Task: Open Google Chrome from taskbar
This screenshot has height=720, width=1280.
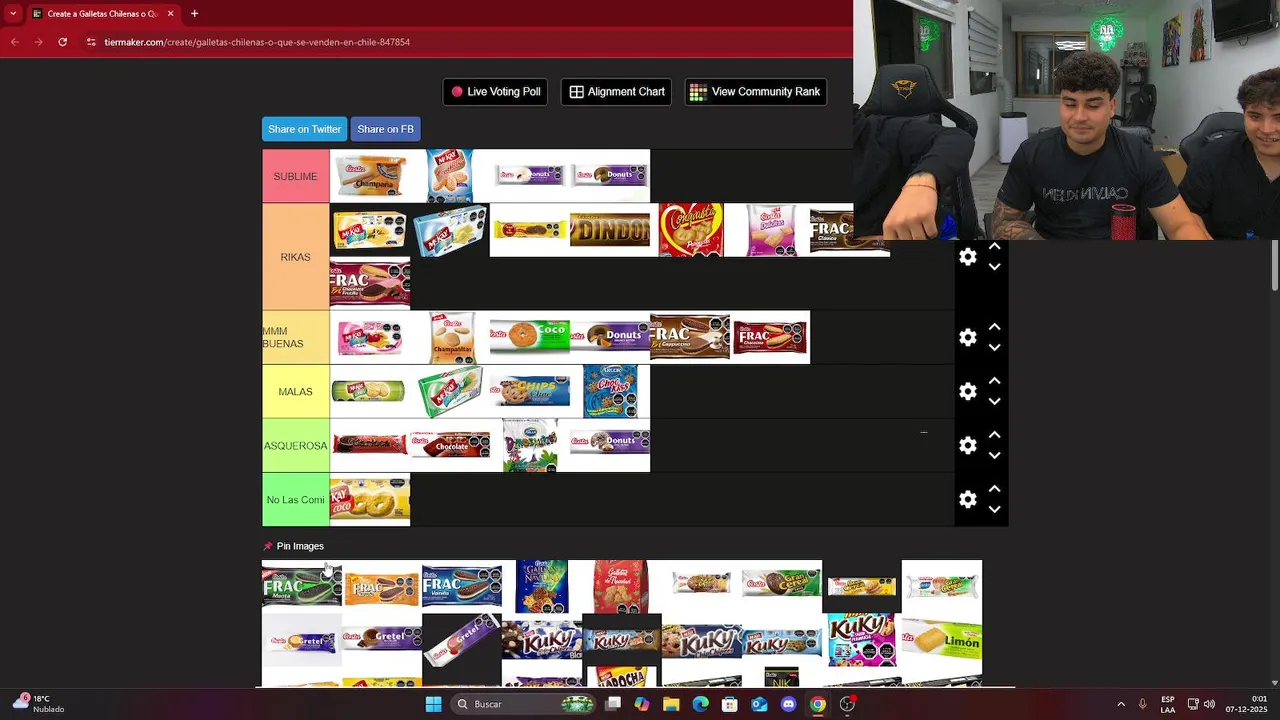Action: pos(818,704)
